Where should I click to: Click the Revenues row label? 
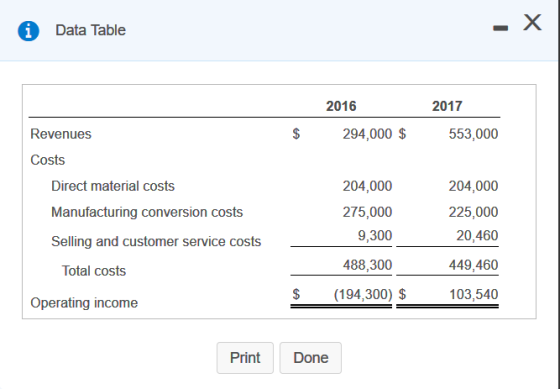[x=61, y=134]
